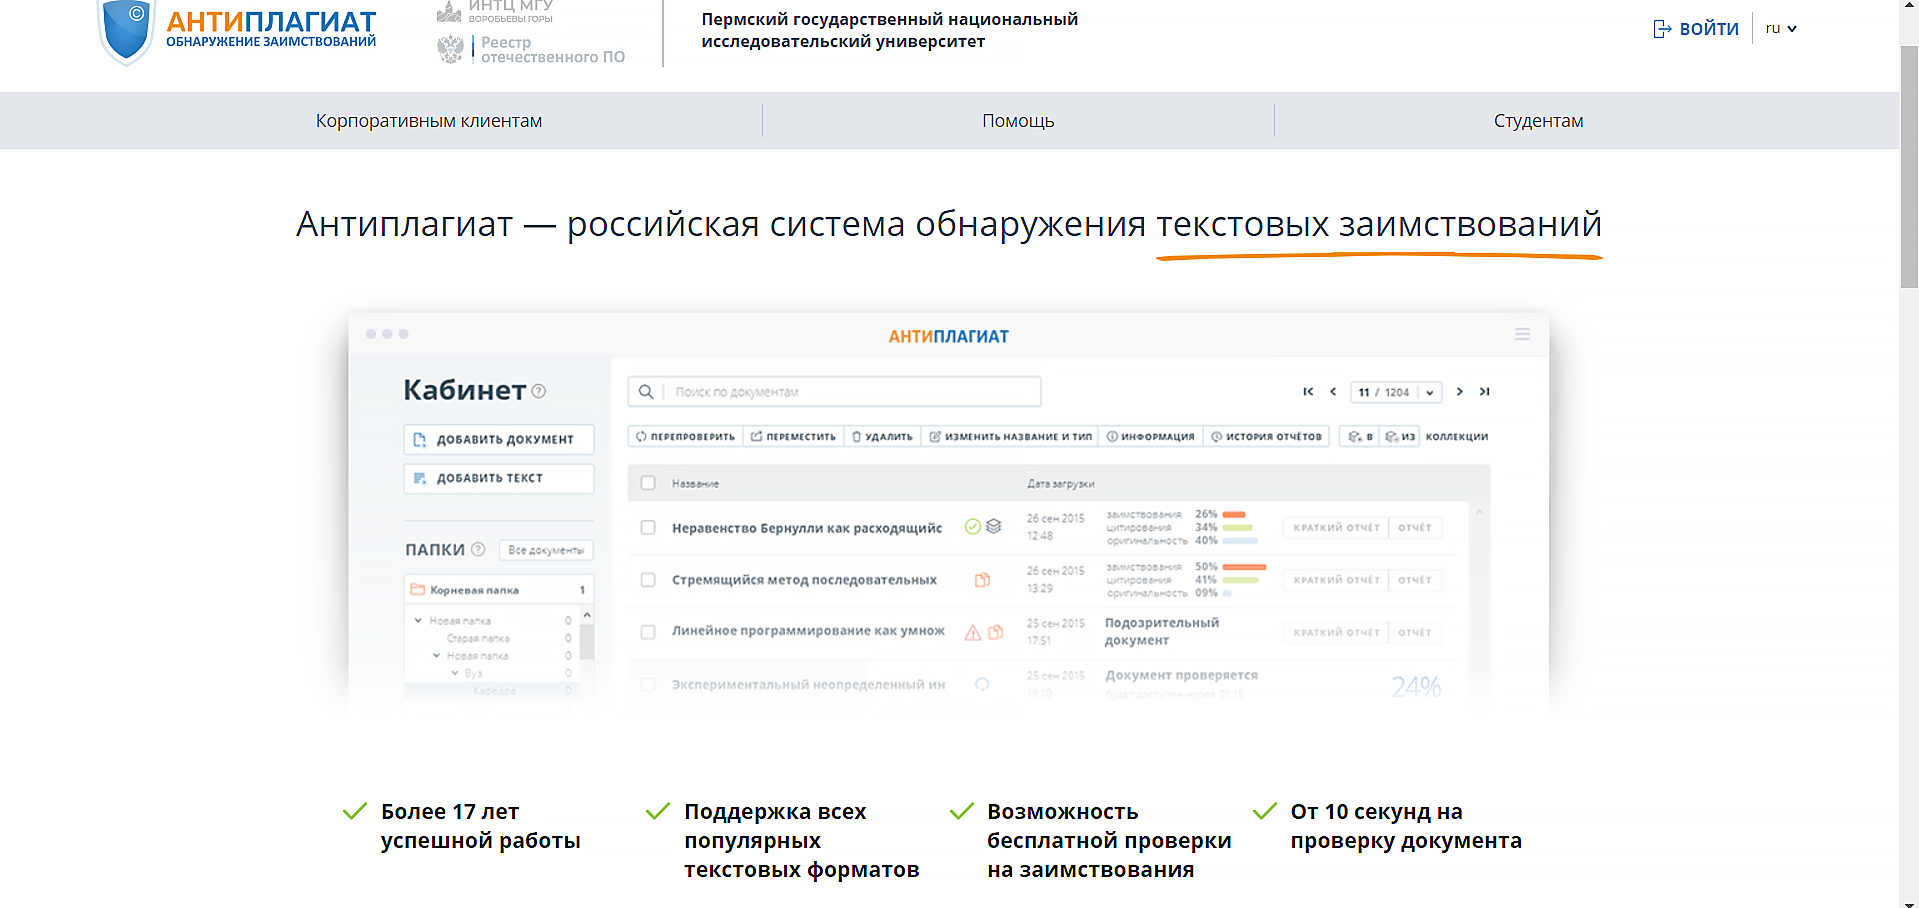Click the page vertical scrollbar thumb
1919x908 pixels.
tap(1909, 166)
